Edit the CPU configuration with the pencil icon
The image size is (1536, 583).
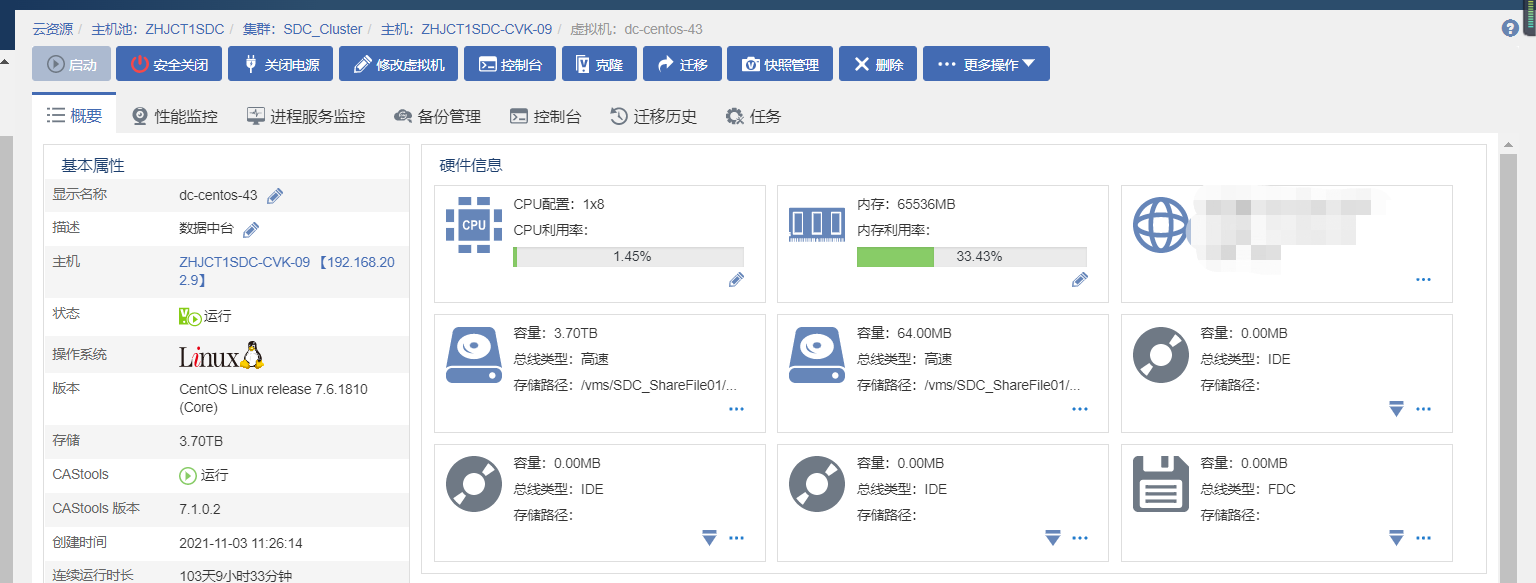(x=737, y=280)
